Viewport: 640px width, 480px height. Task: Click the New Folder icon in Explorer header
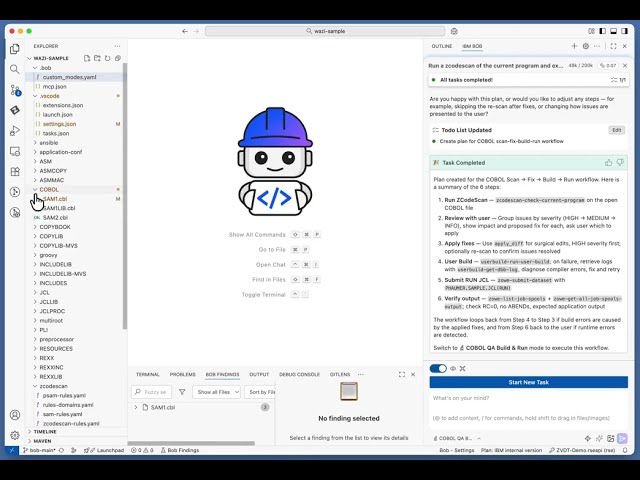coord(97,58)
